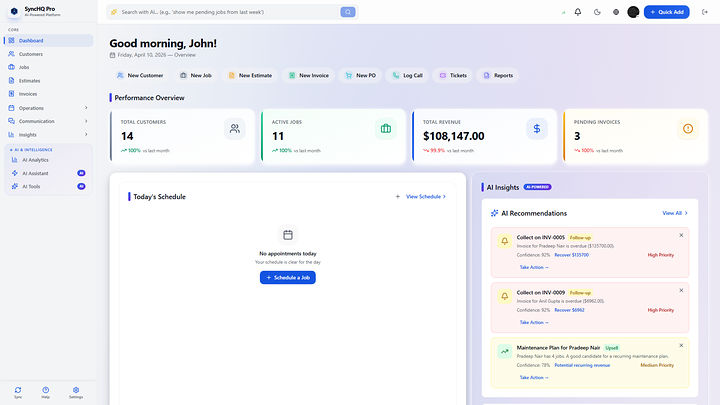Click Recover $6962 link
Screen dimensions: 720x405
569,310
